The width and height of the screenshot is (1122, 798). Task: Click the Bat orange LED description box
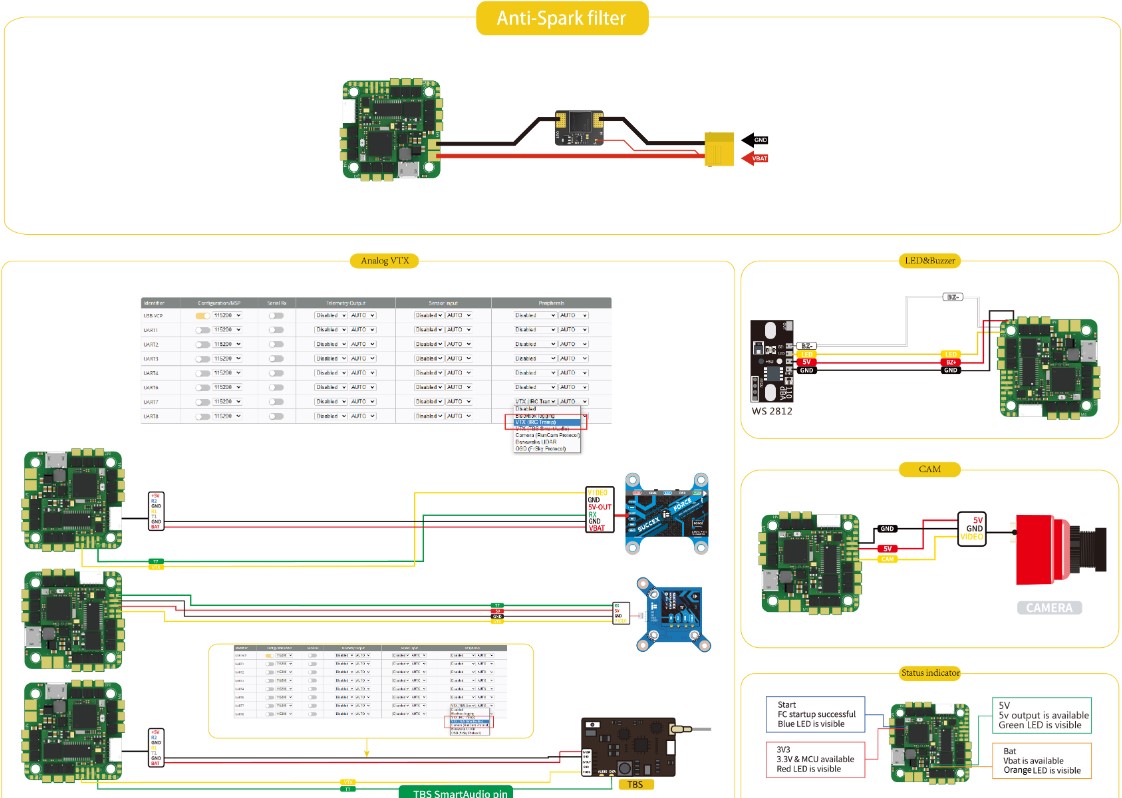1041,759
